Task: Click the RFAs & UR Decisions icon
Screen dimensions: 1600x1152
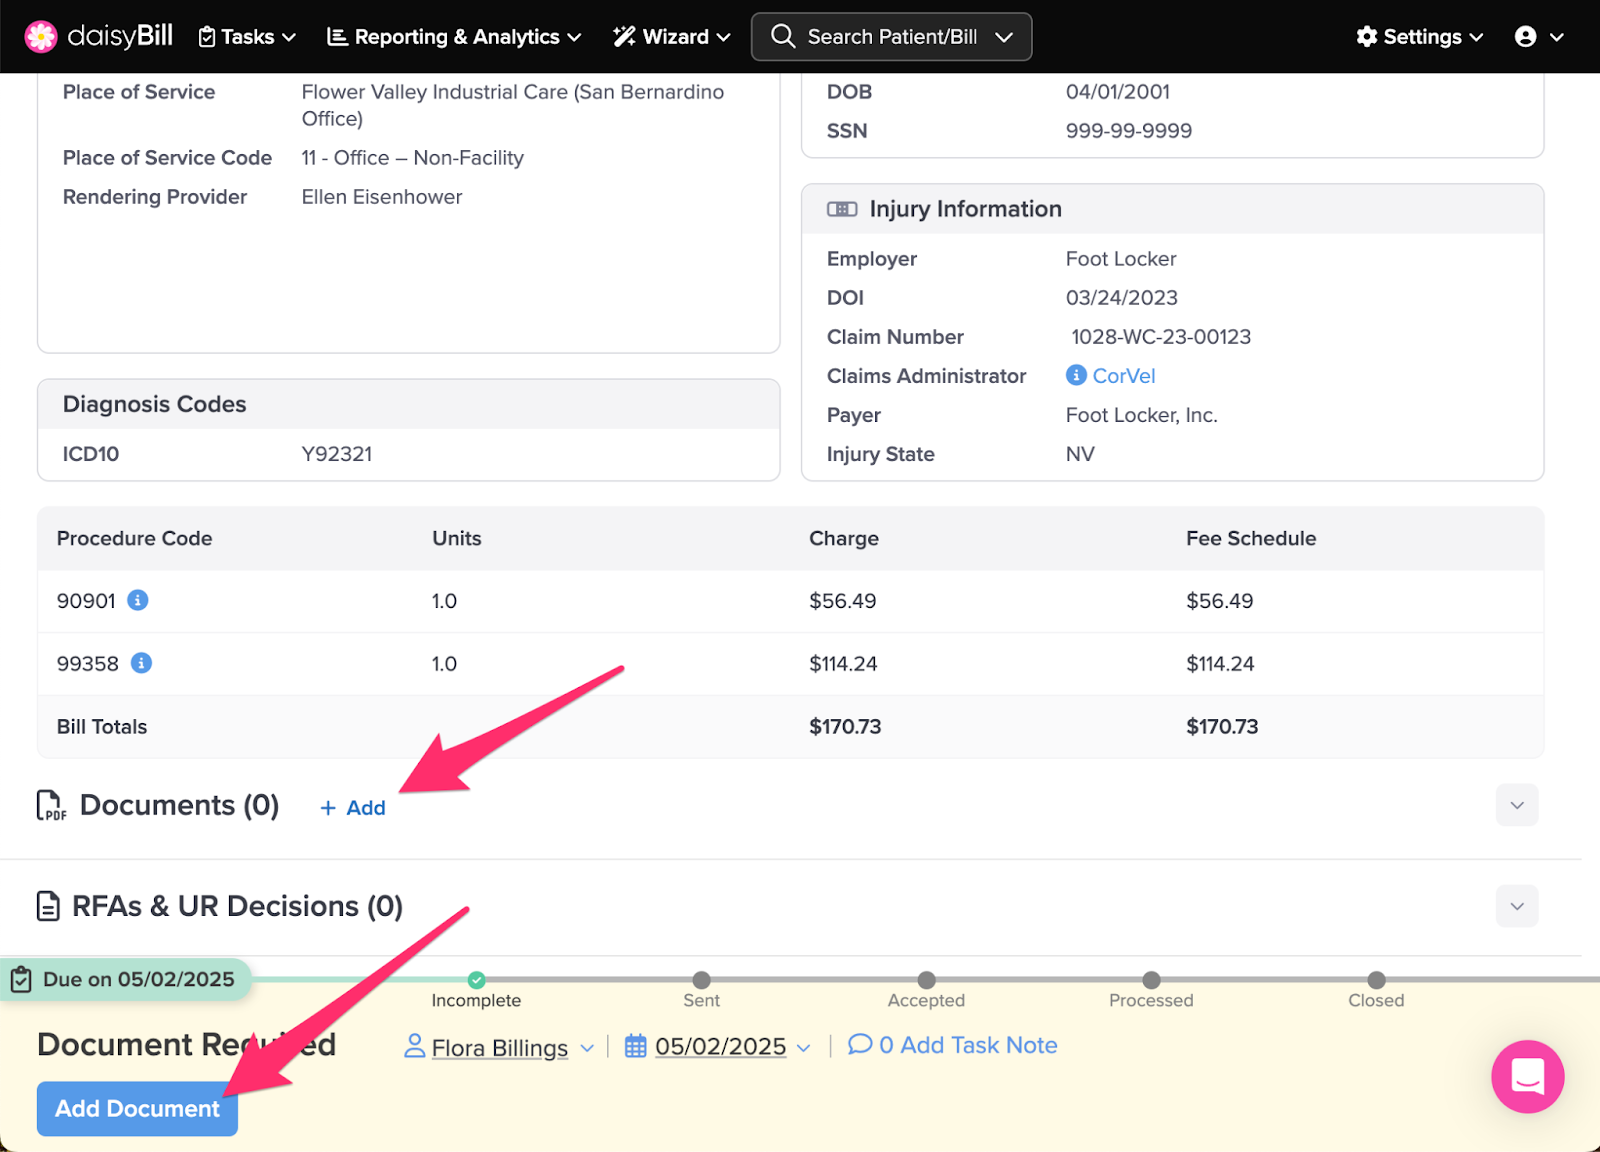Action: (x=48, y=906)
